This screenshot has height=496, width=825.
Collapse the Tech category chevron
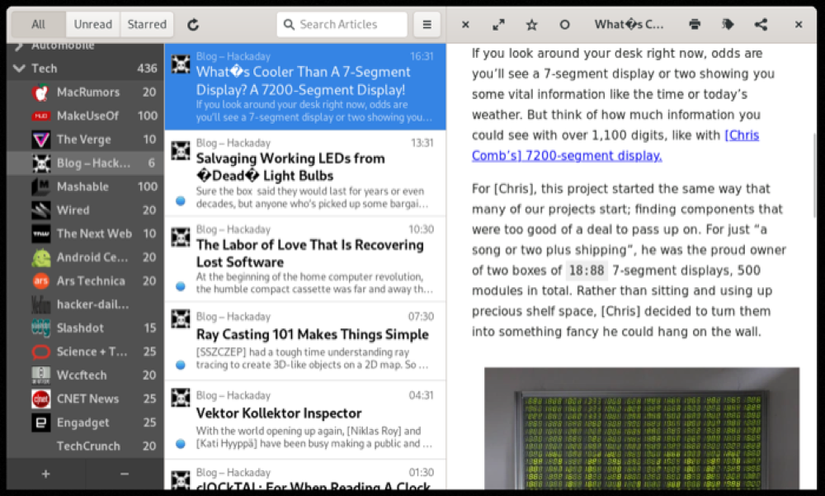click(19, 68)
